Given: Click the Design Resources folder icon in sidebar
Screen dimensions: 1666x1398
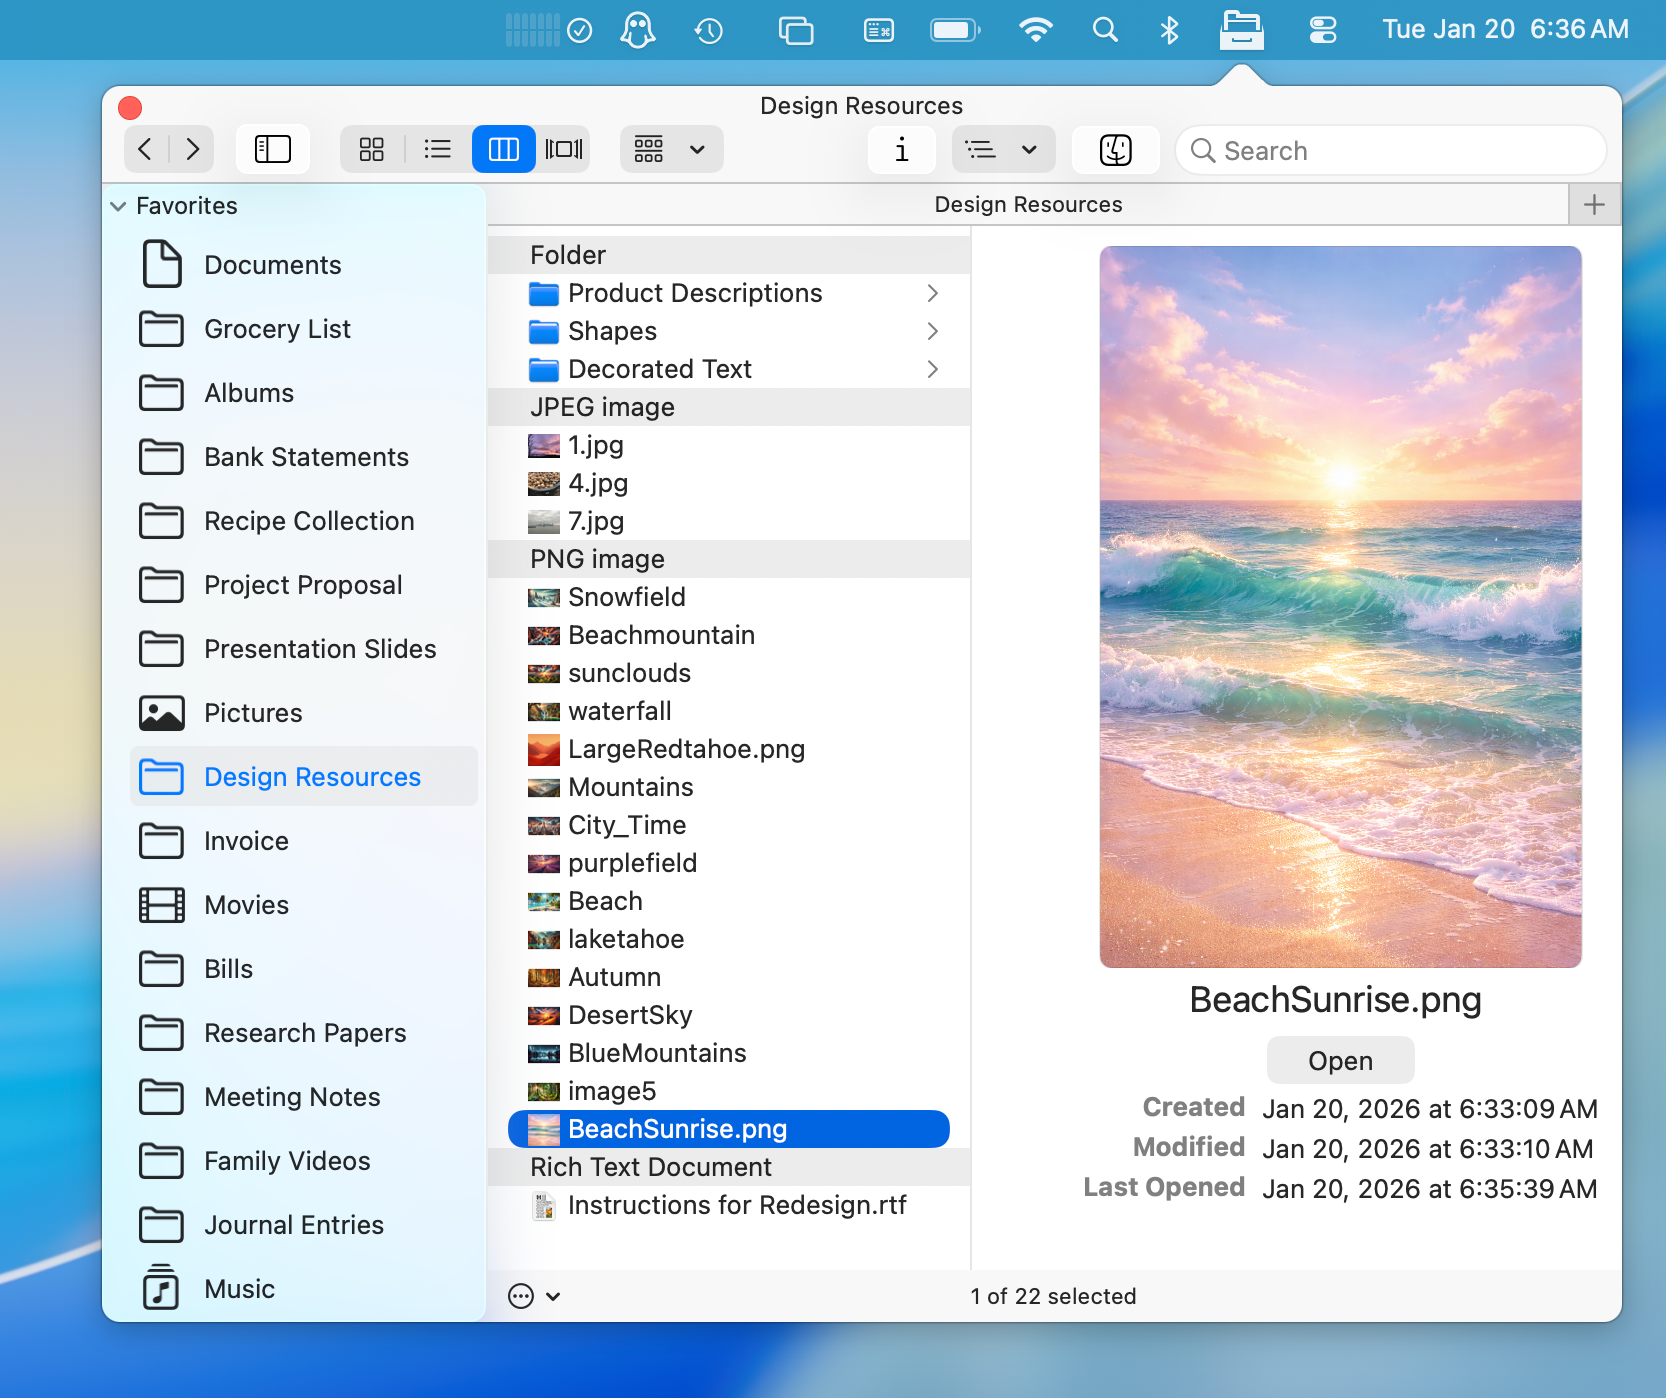Looking at the screenshot, I should click(161, 777).
